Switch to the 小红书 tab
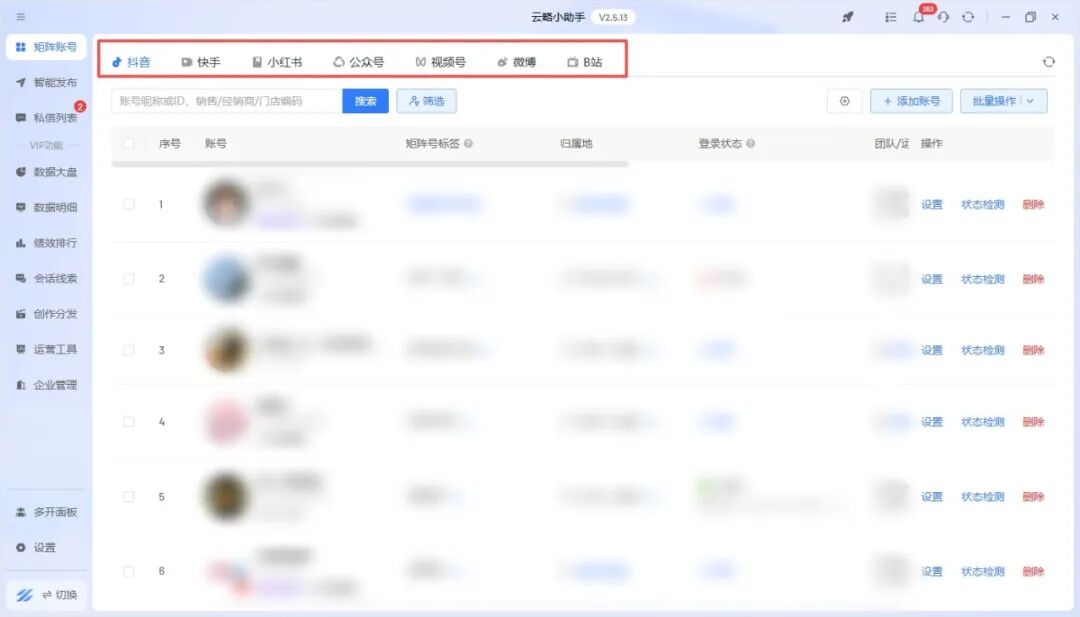The height and width of the screenshot is (617, 1080). pos(277,62)
